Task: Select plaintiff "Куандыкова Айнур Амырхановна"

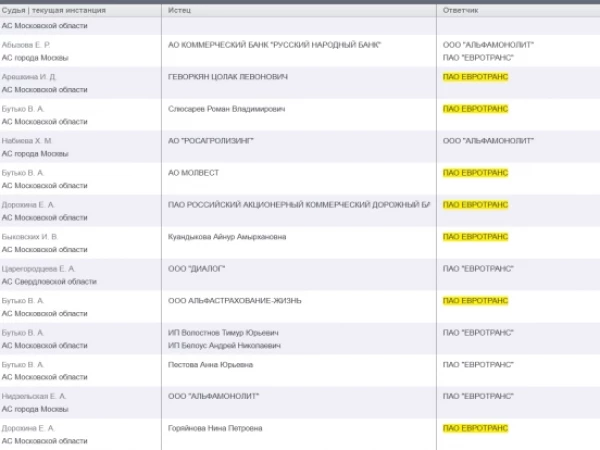Action: click(x=227, y=237)
